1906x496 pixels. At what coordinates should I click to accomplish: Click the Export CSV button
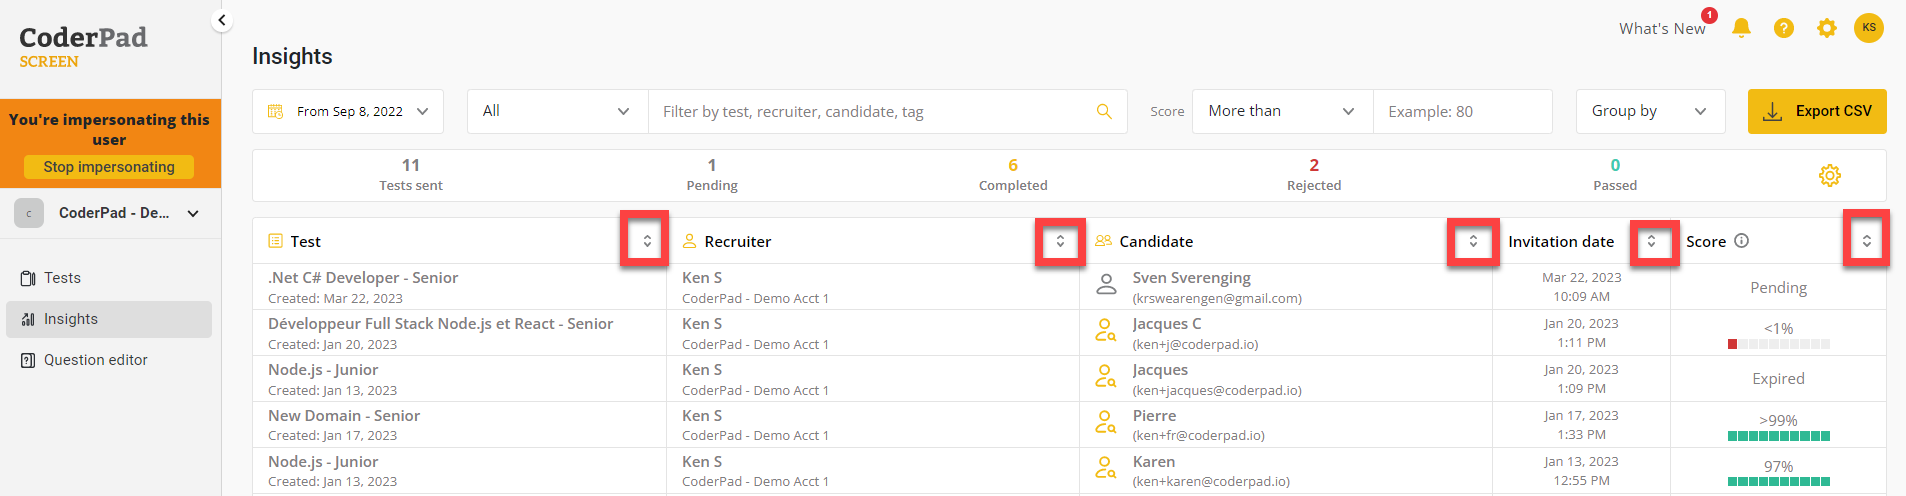point(1816,111)
